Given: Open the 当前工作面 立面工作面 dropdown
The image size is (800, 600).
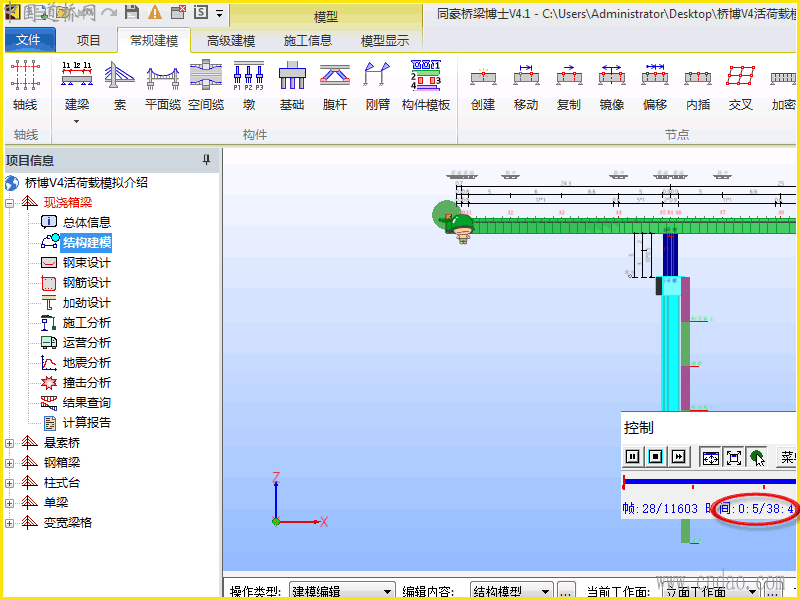Looking at the screenshot, I should pyautogui.click(x=710, y=591).
